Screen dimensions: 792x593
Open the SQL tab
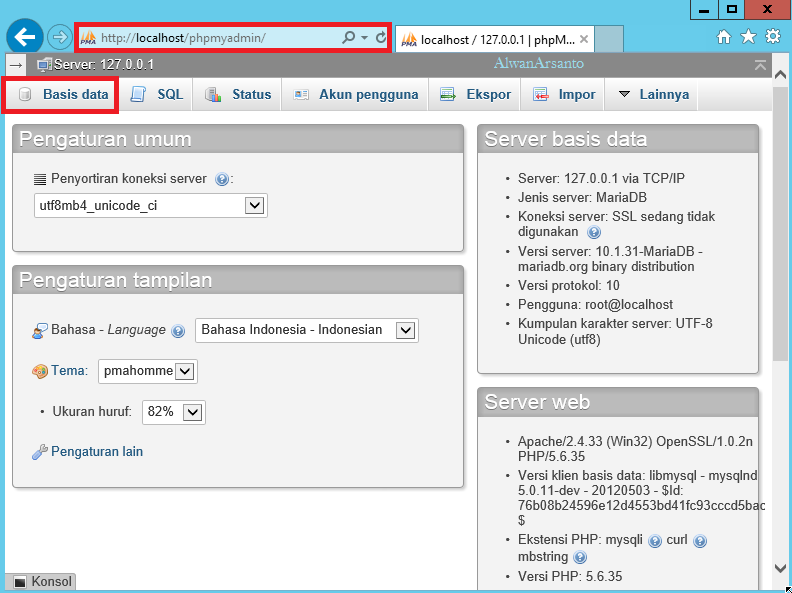157,94
